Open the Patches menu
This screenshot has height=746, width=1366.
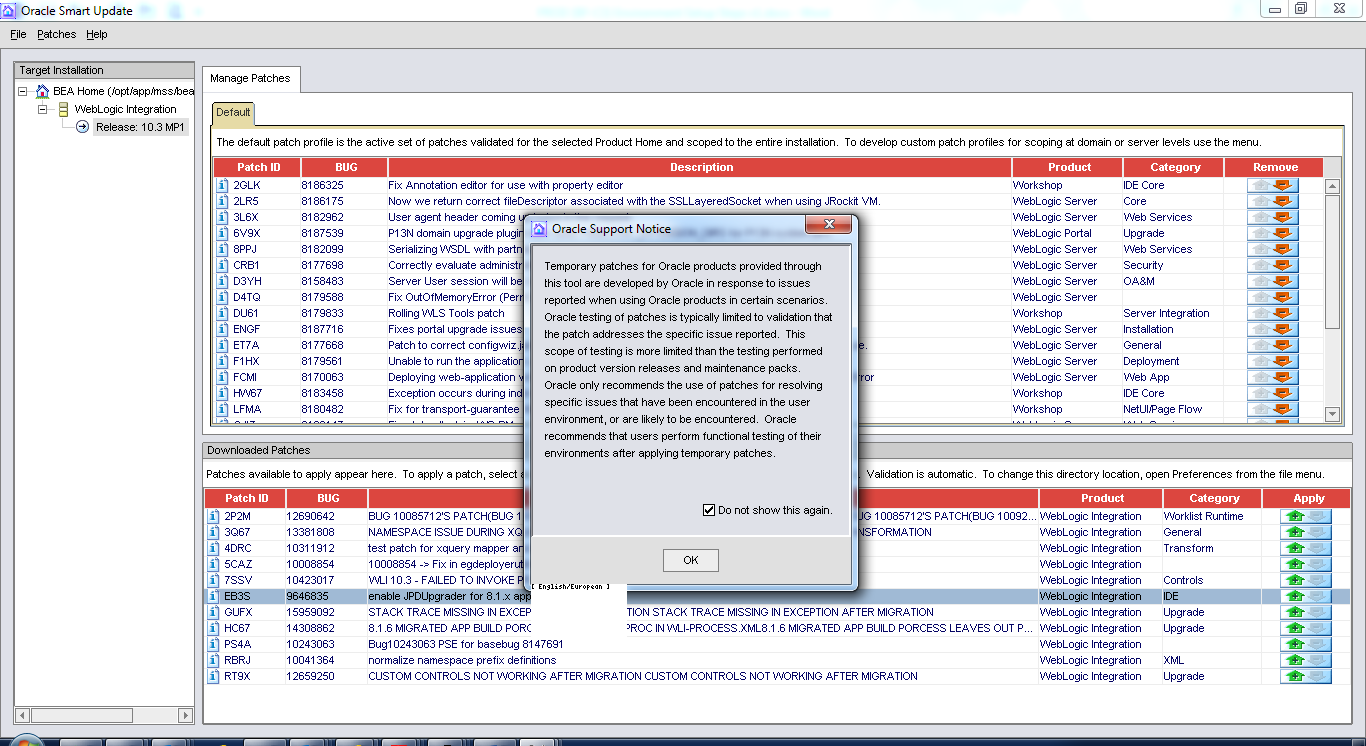pos(56,33)
